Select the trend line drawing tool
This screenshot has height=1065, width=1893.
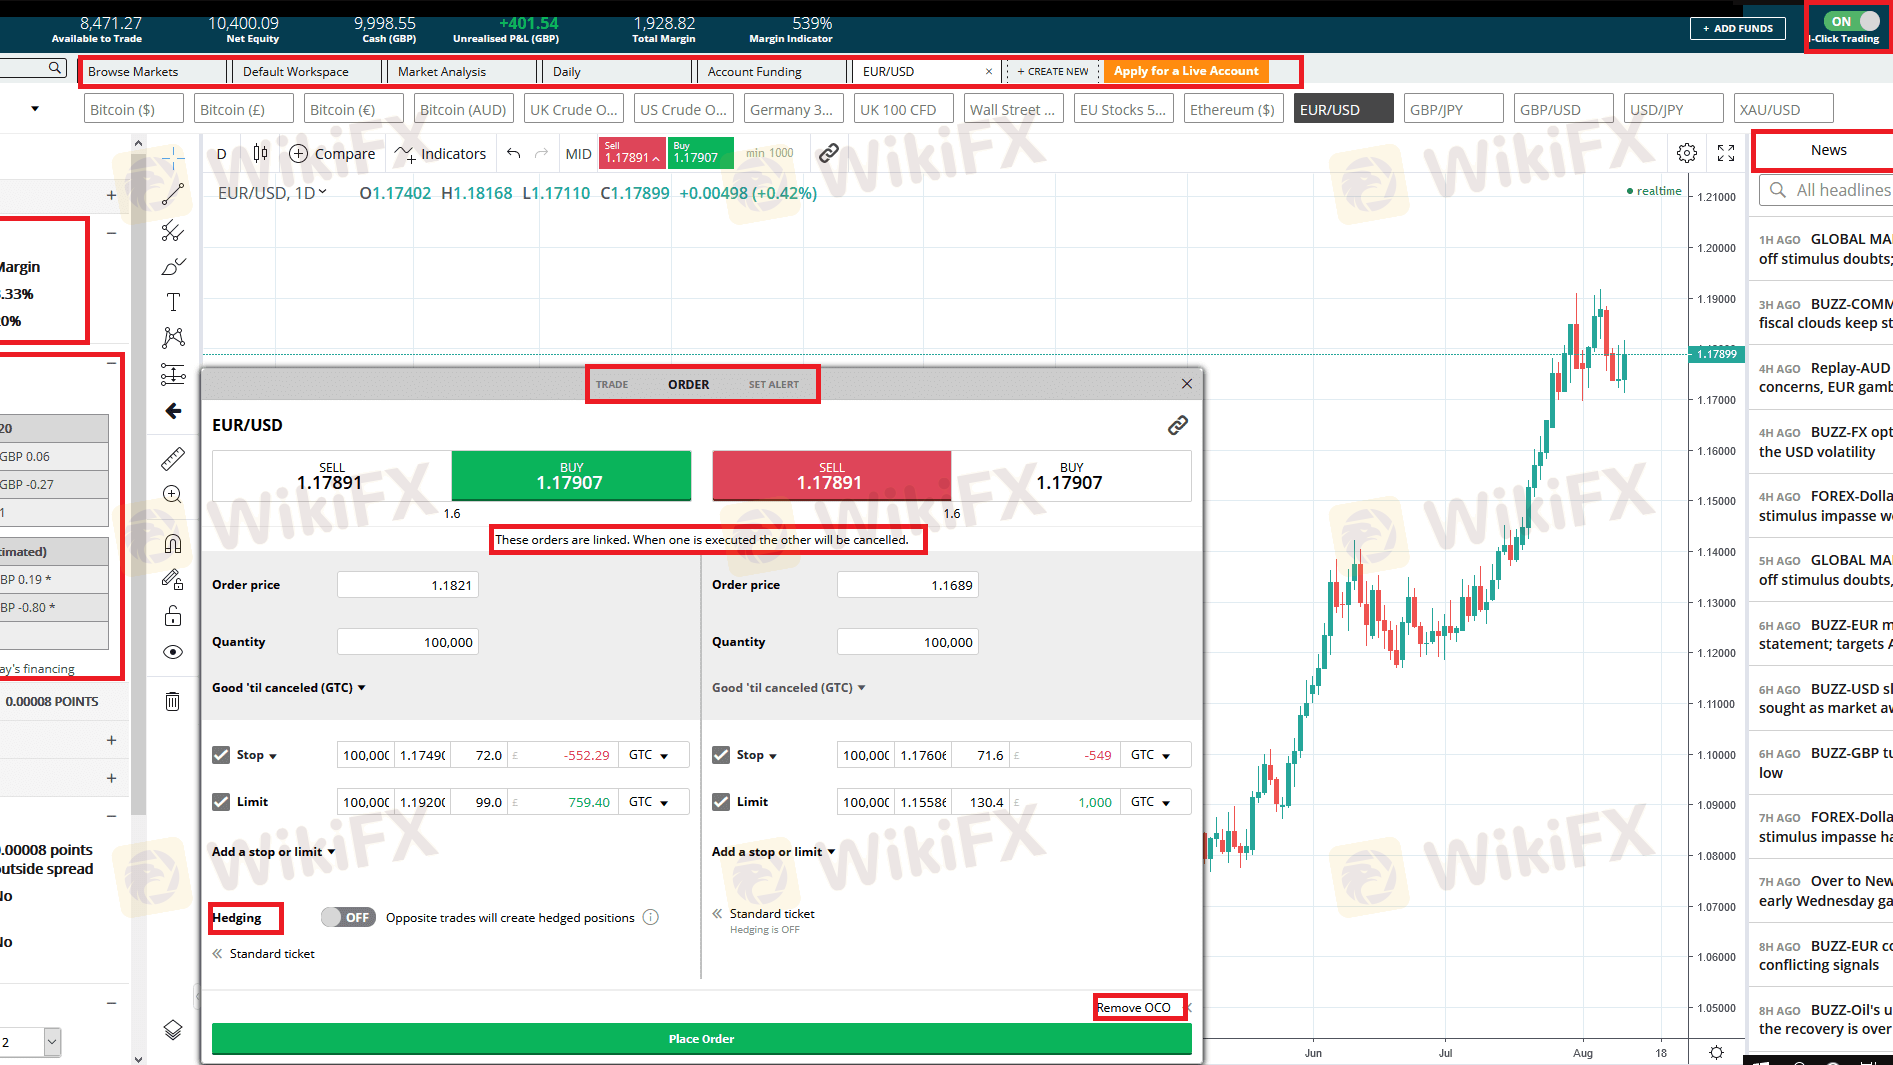tap(173, 194)
